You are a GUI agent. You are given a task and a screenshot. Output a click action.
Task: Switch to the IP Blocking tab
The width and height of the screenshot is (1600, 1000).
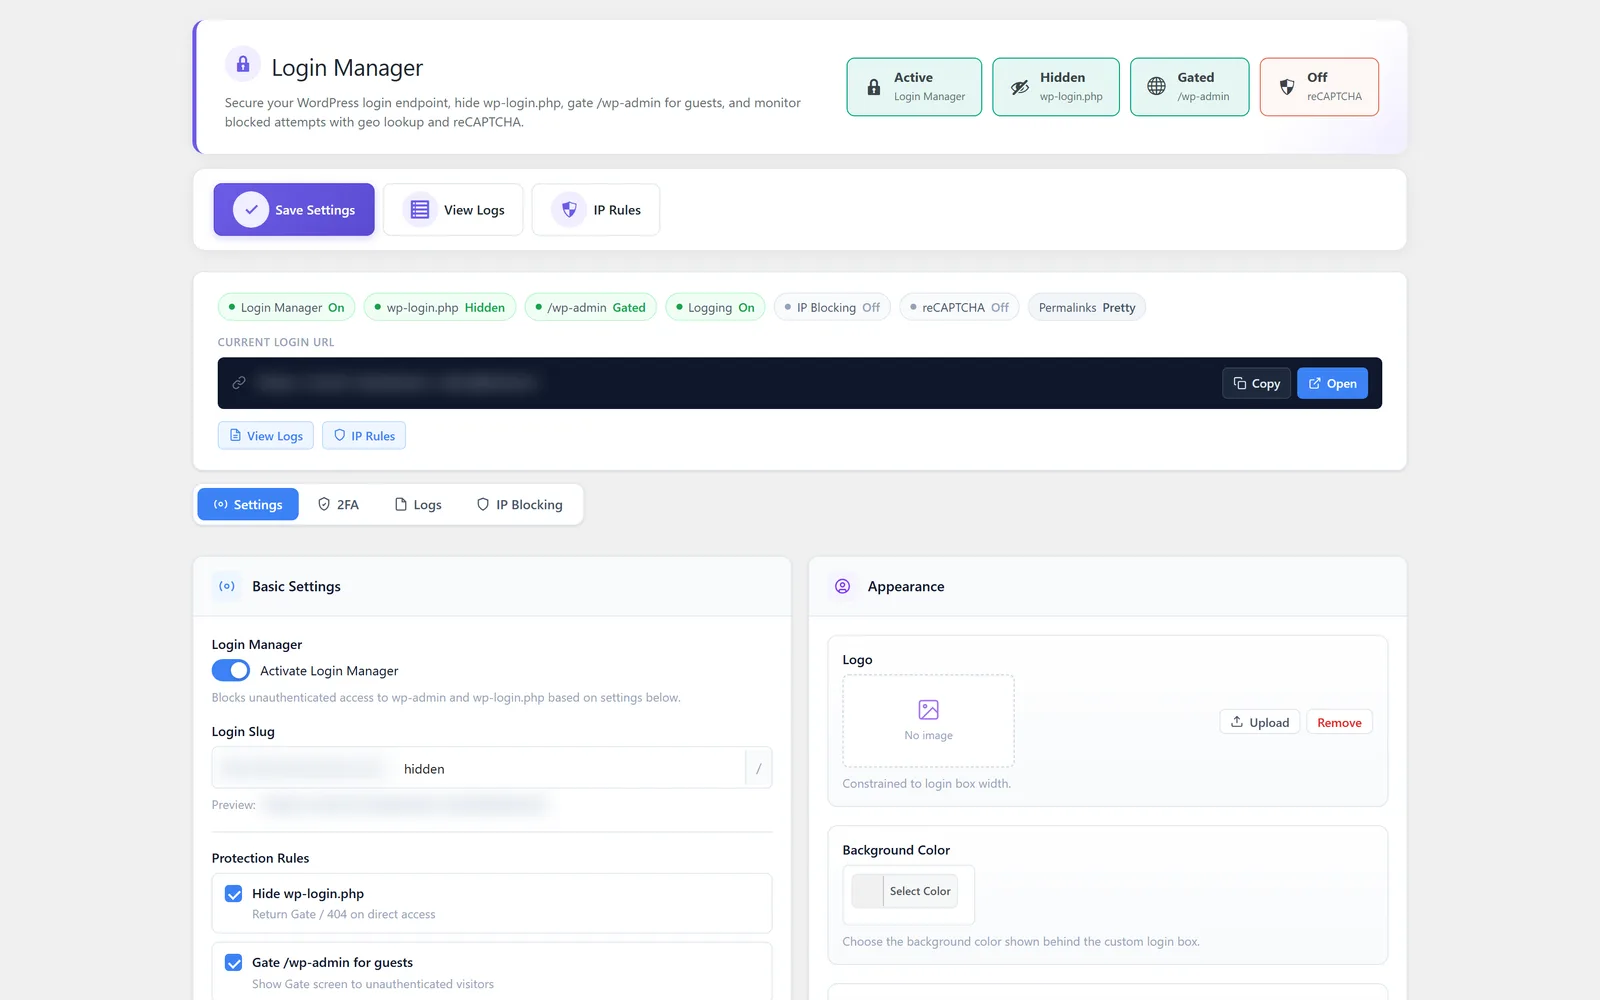520,505
